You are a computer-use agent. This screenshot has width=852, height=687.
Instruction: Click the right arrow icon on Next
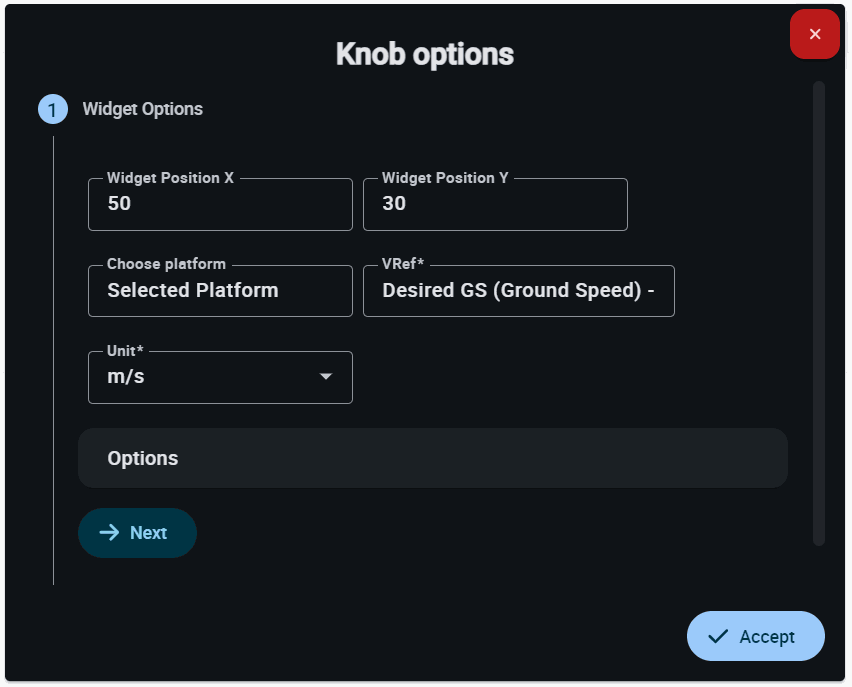click(110, 533)
